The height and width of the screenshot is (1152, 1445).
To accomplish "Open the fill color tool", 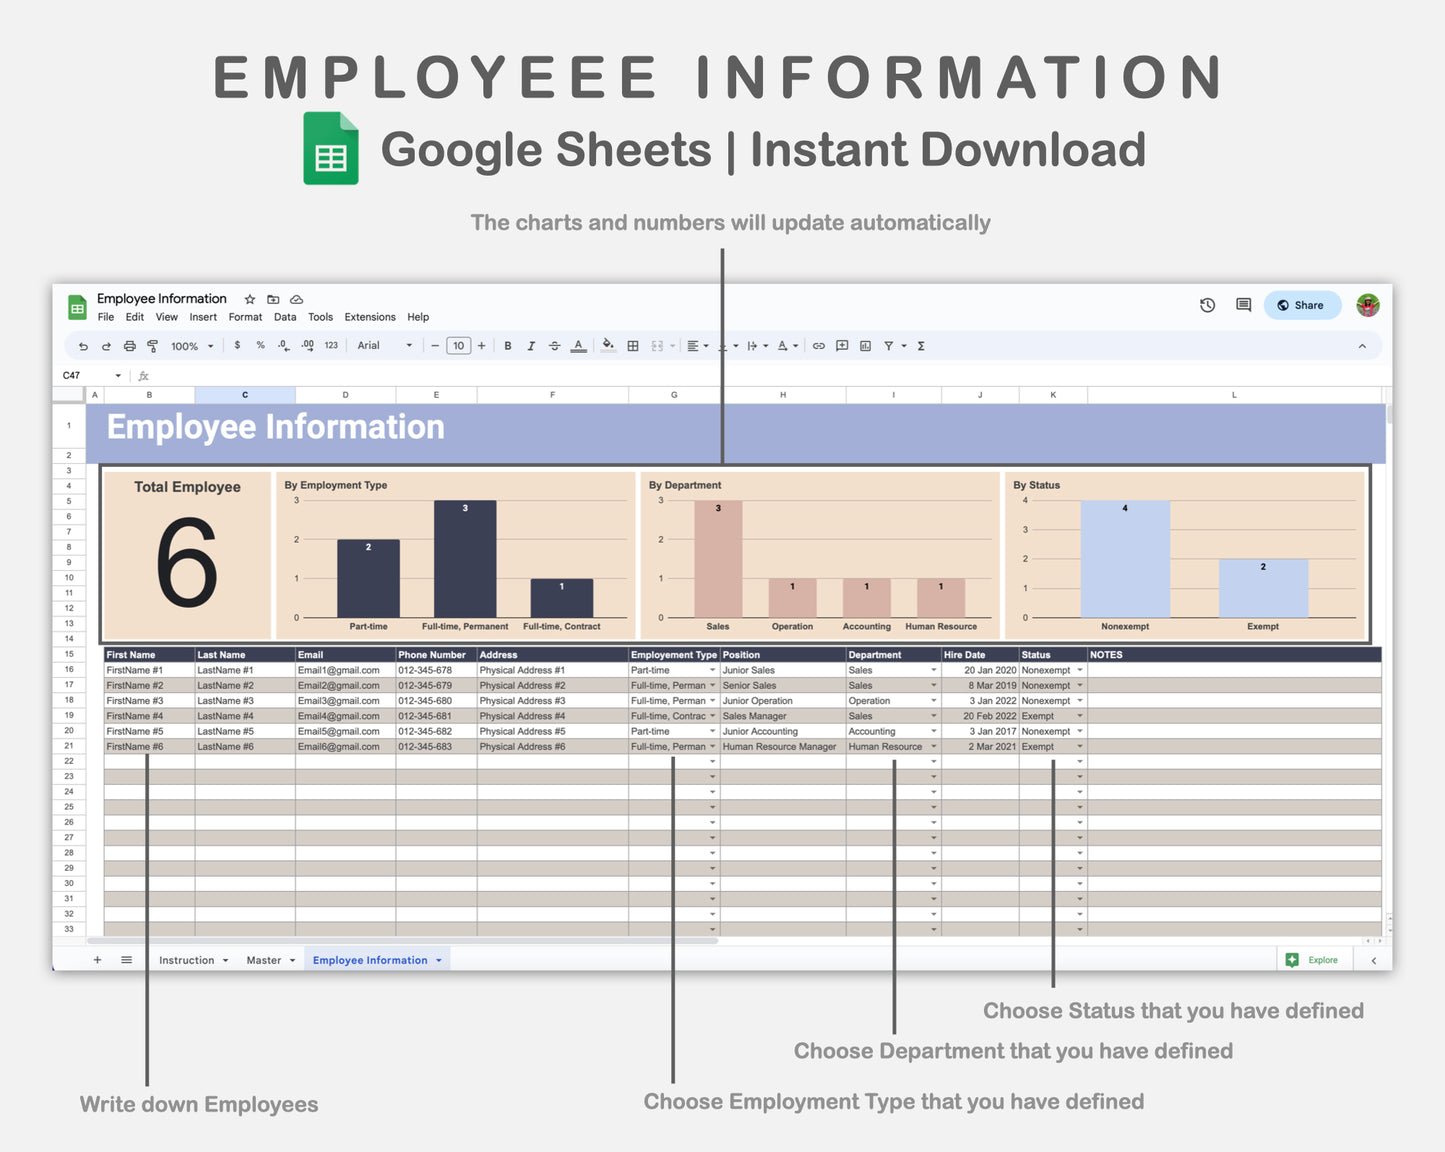I will pos(608,345).
